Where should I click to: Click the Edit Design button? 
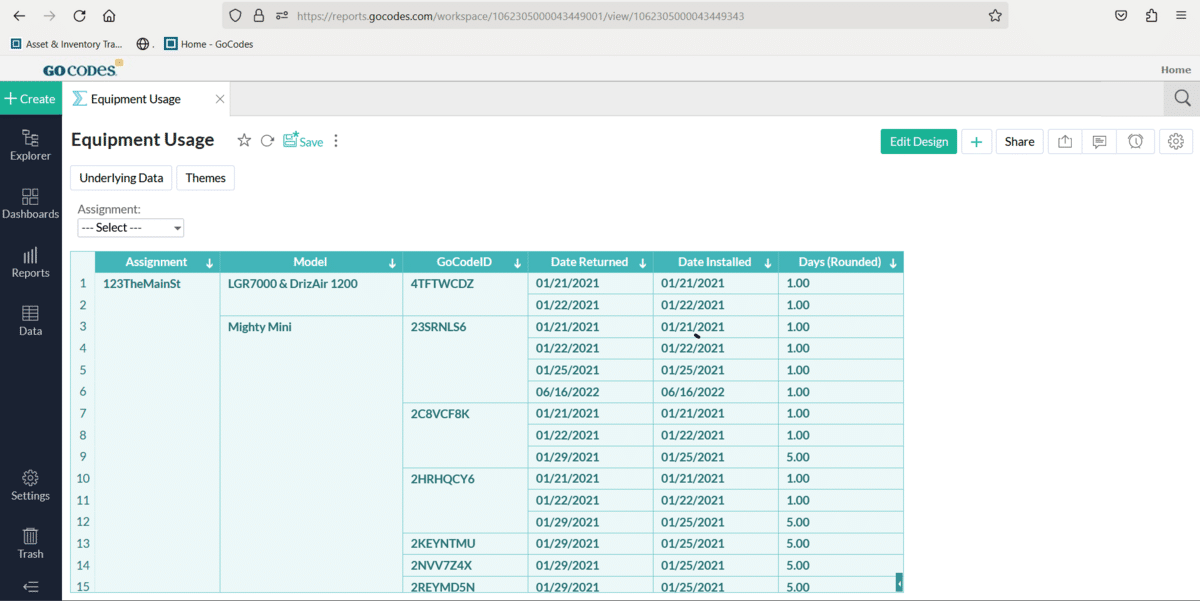tap(919, 142)
